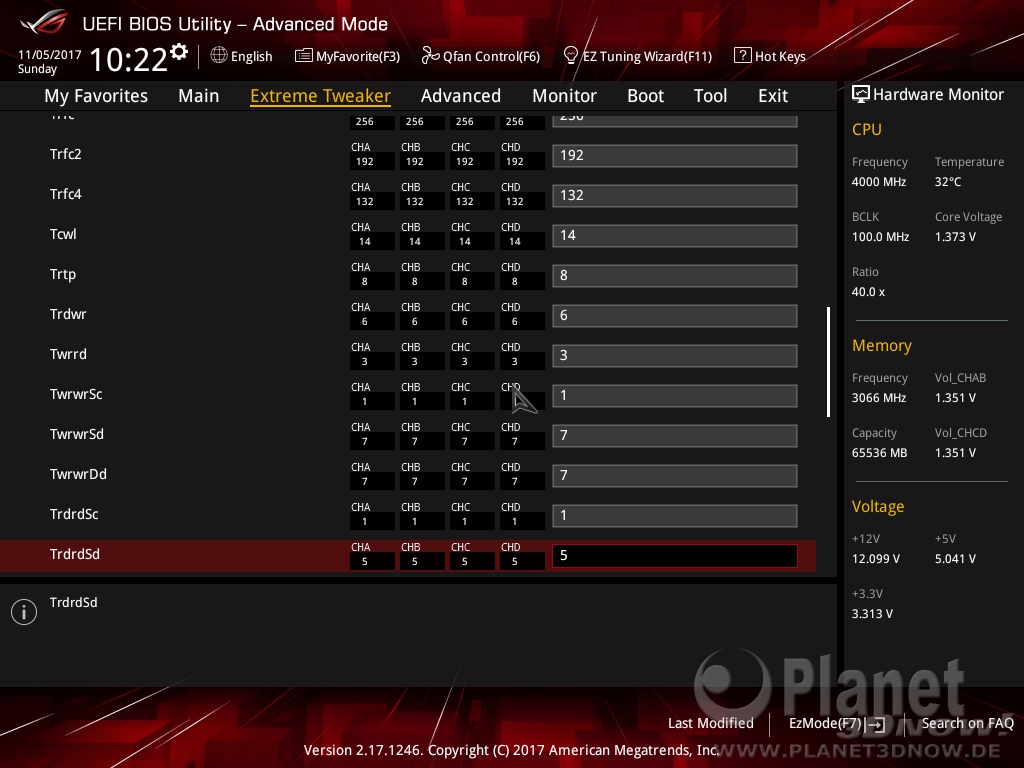1024x768 pixels.
Task: Click the globe language icon
Action: click(x=219, y=56)
